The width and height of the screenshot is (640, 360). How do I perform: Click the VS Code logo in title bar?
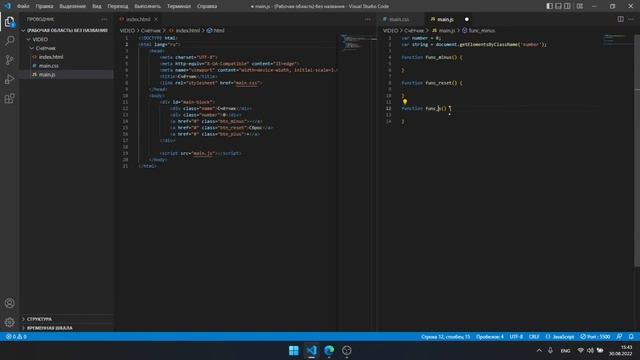(7, 6)
